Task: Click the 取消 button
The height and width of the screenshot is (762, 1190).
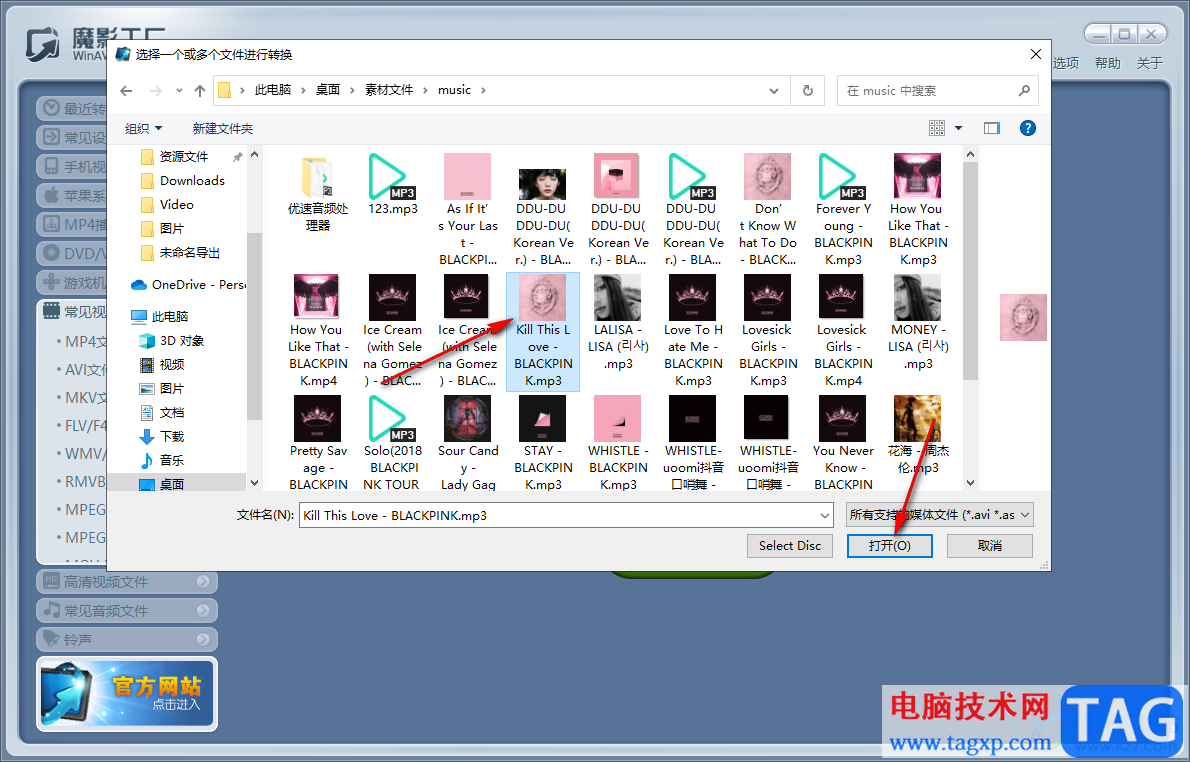Action: point(990,546)
